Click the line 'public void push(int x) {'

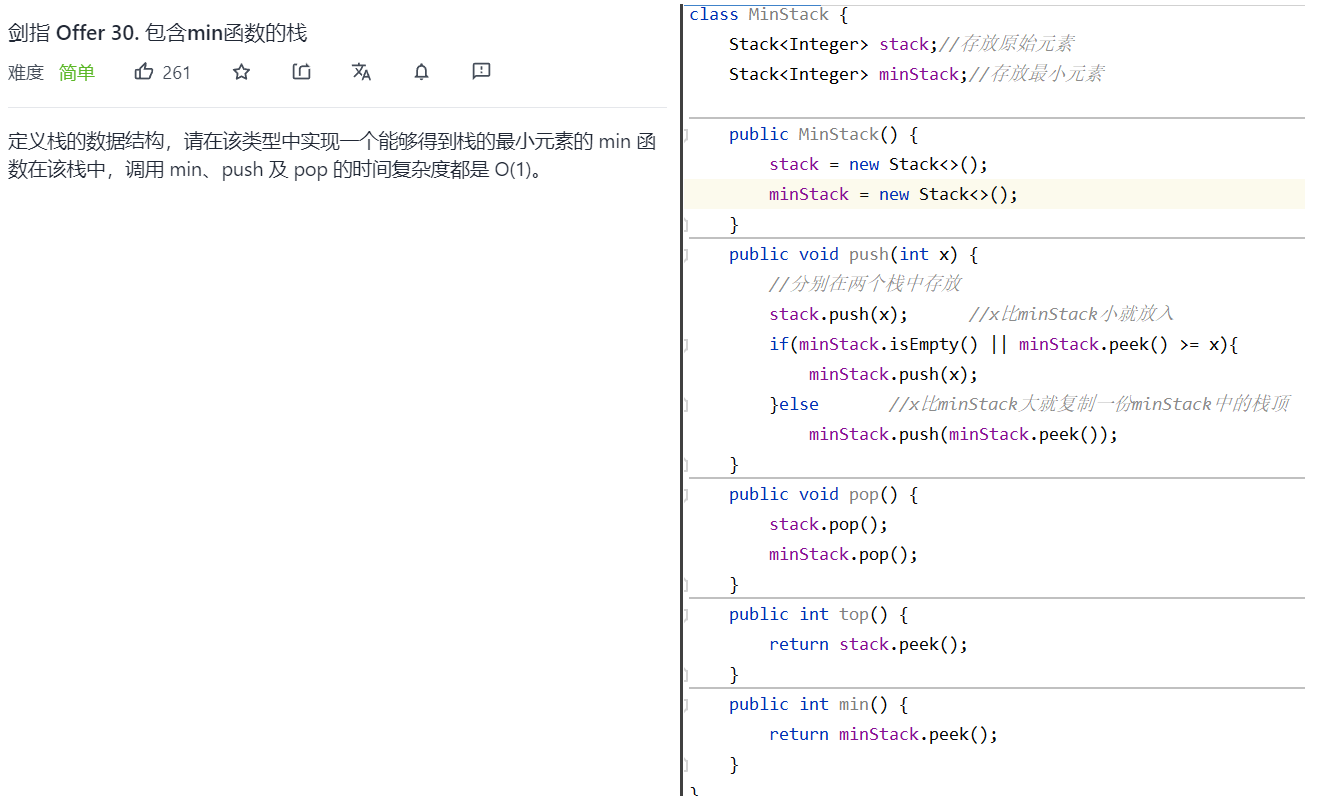coord(854,254)
